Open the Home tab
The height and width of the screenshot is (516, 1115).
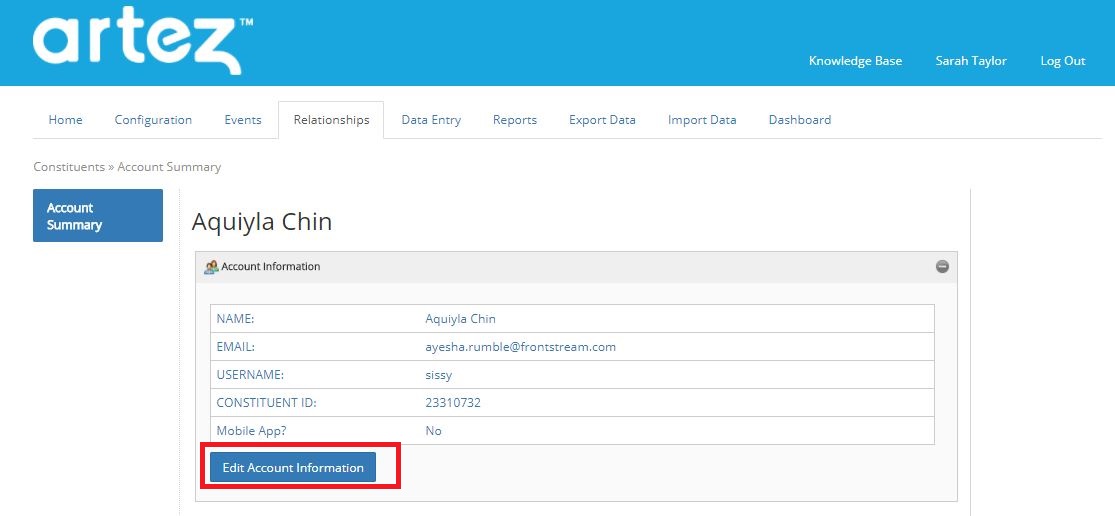click(x=65, y=120)
